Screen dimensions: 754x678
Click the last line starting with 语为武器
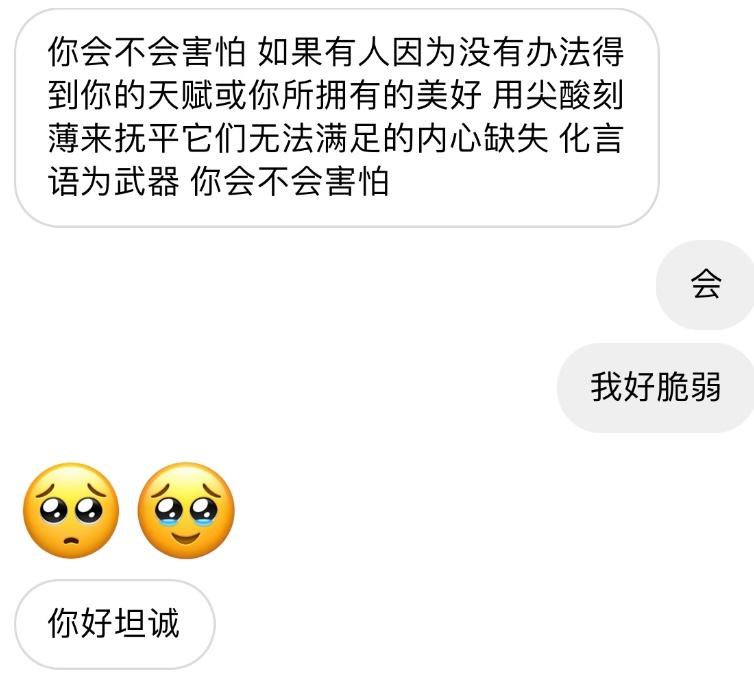coord(218,182)
